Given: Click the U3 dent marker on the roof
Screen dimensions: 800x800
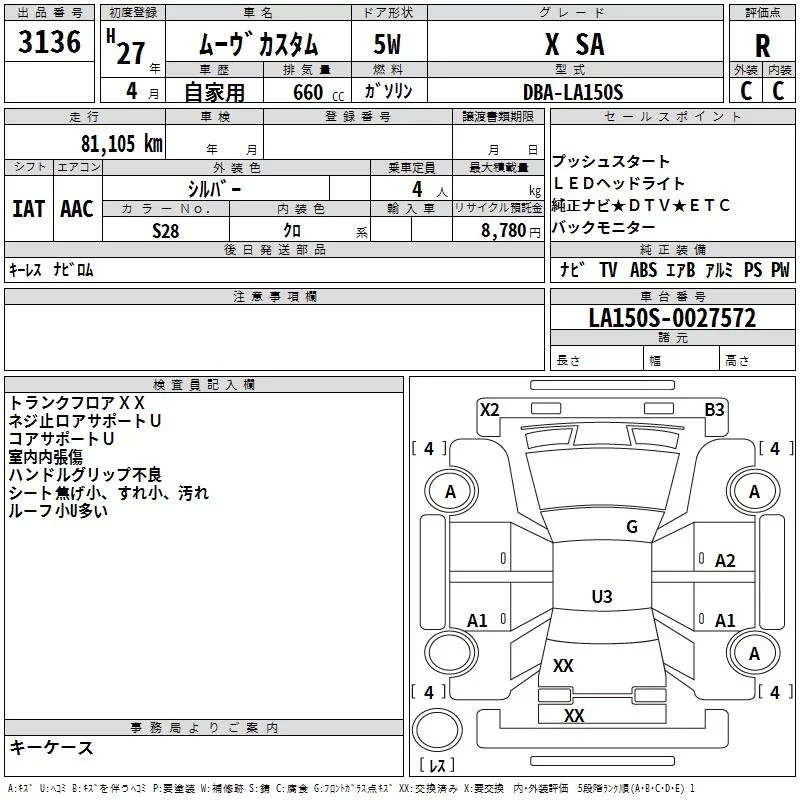Looking at the screenshot, I should click(x=601, y=597).
